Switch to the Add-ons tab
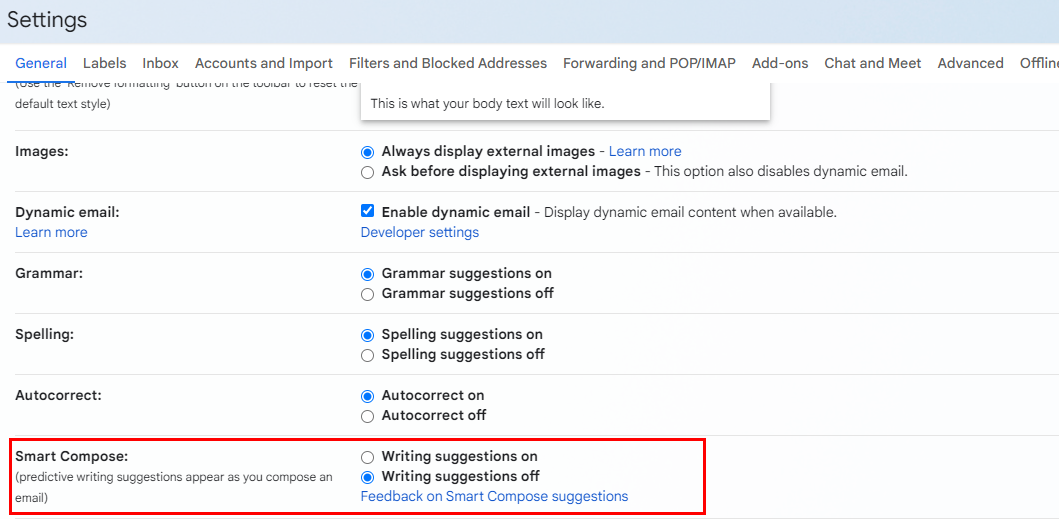This screenshot has width=1059, height=519. click(780, 63)
